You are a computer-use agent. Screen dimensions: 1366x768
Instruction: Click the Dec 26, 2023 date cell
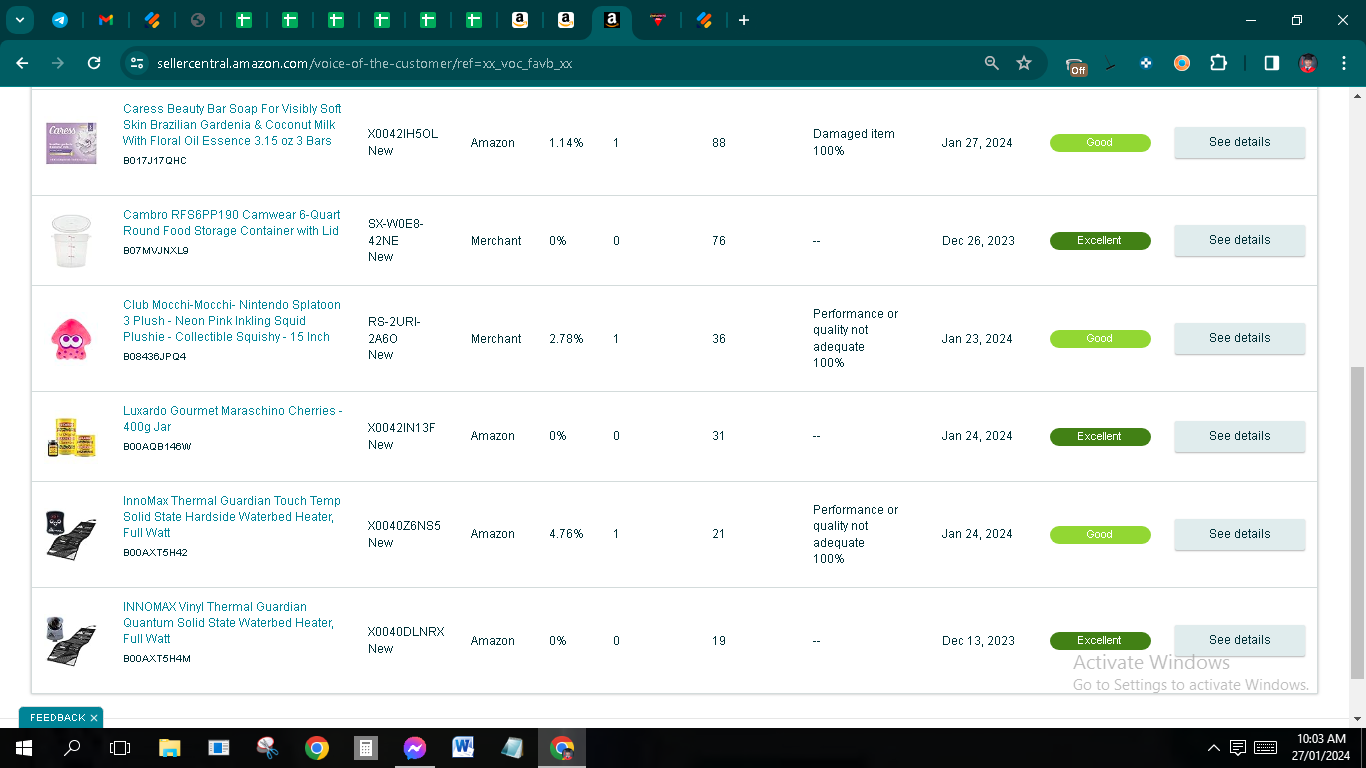tap(978, 241)
